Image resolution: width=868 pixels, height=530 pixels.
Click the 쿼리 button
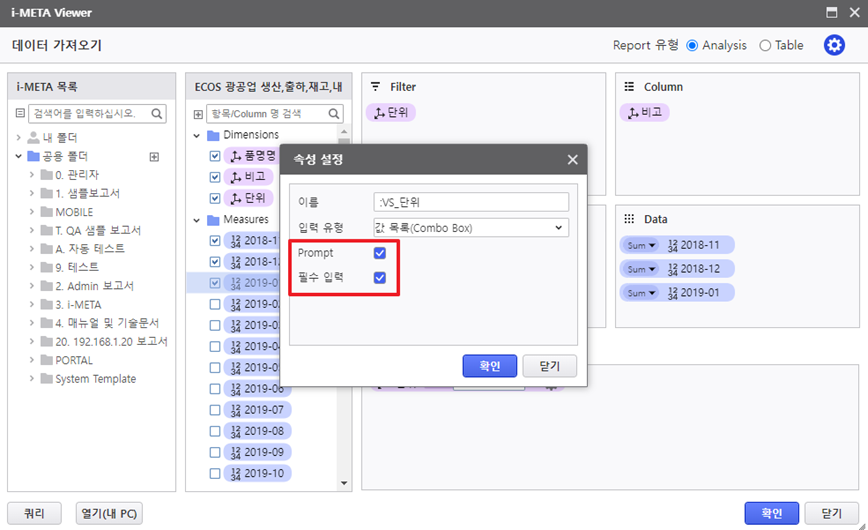pos(34,513)
